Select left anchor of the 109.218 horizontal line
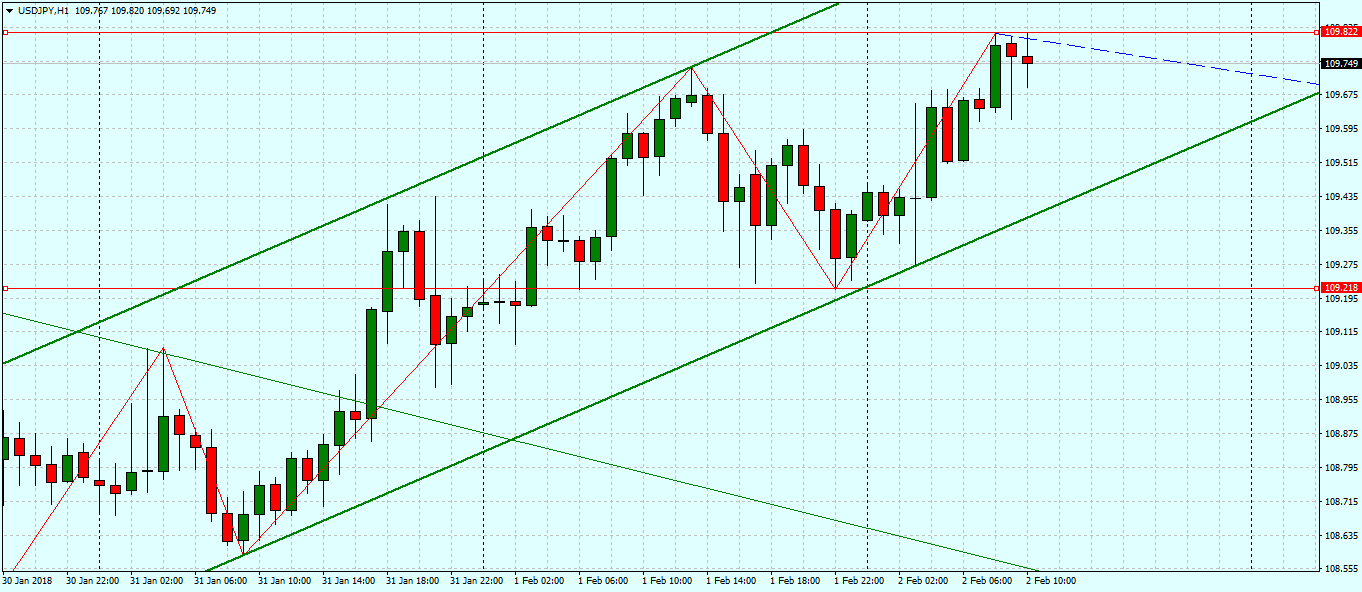This screenshot has height=592, width=1362. click(x=5, y=288)
